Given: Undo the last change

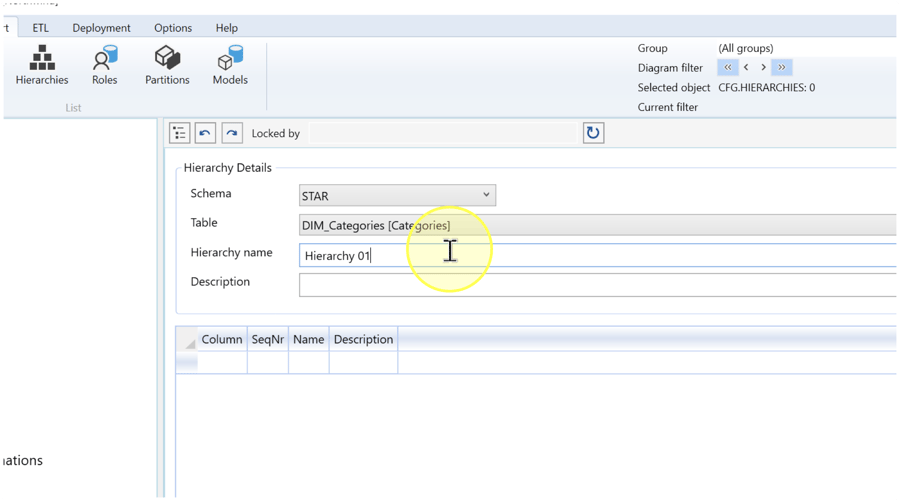Looking at the screenshot, I should click(x=205, y=133).
